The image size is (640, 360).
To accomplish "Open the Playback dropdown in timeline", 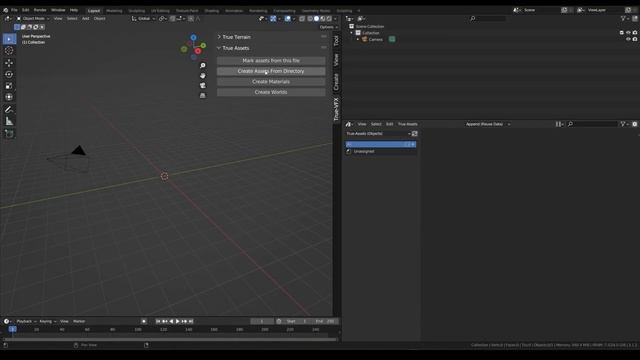I will pos(26,321).
